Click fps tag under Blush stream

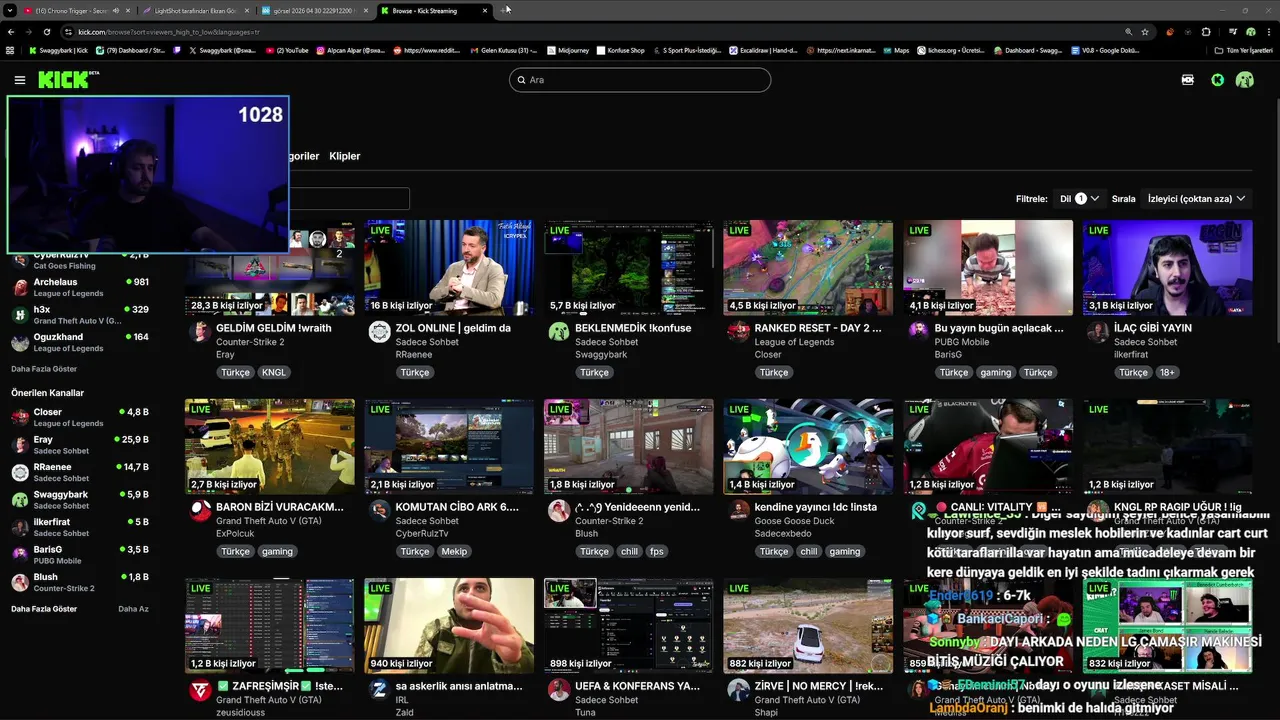(x=656, y=551)
